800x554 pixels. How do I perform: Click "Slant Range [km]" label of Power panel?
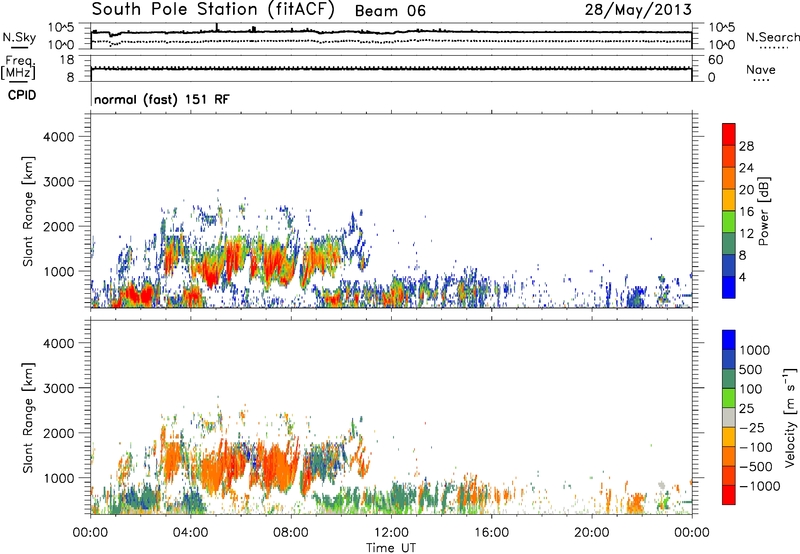click(x=28, y=211)
